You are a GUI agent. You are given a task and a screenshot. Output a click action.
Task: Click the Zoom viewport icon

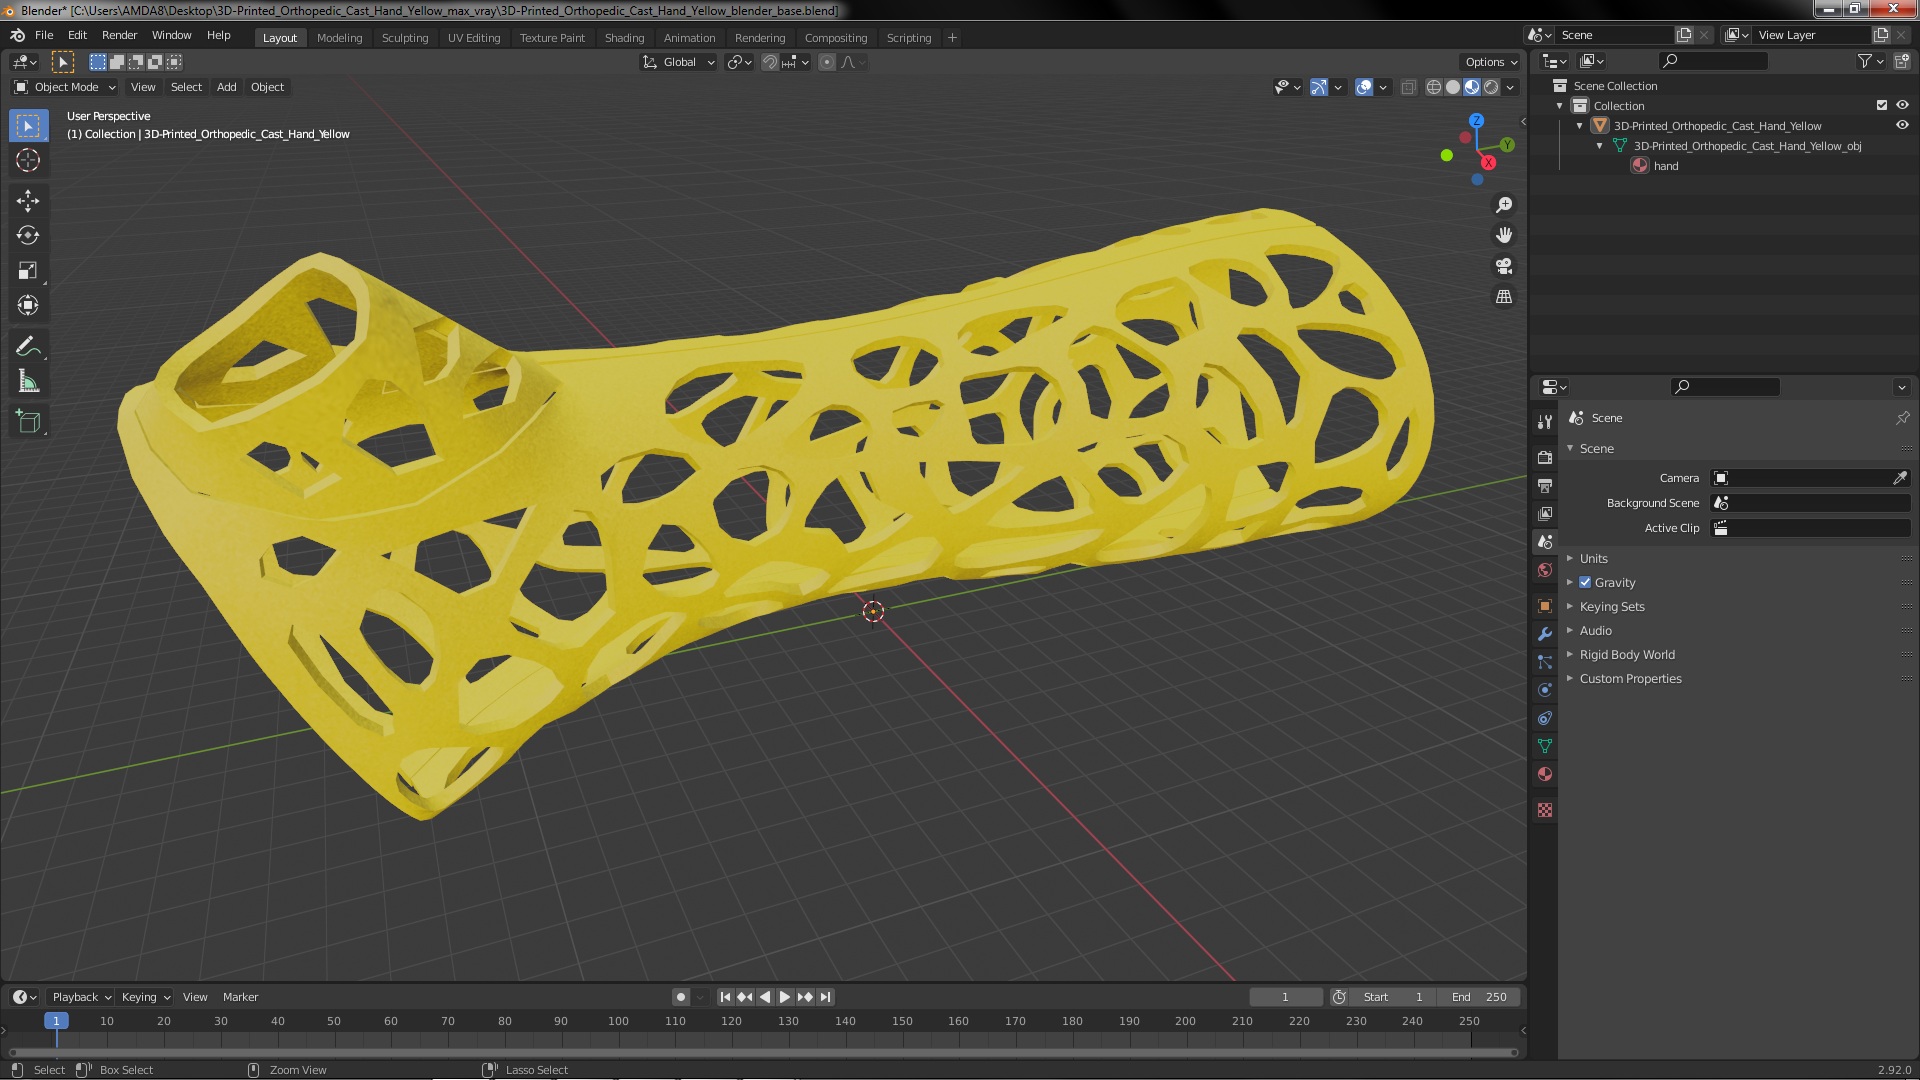pyautogui.click(x=1504, y=205)
